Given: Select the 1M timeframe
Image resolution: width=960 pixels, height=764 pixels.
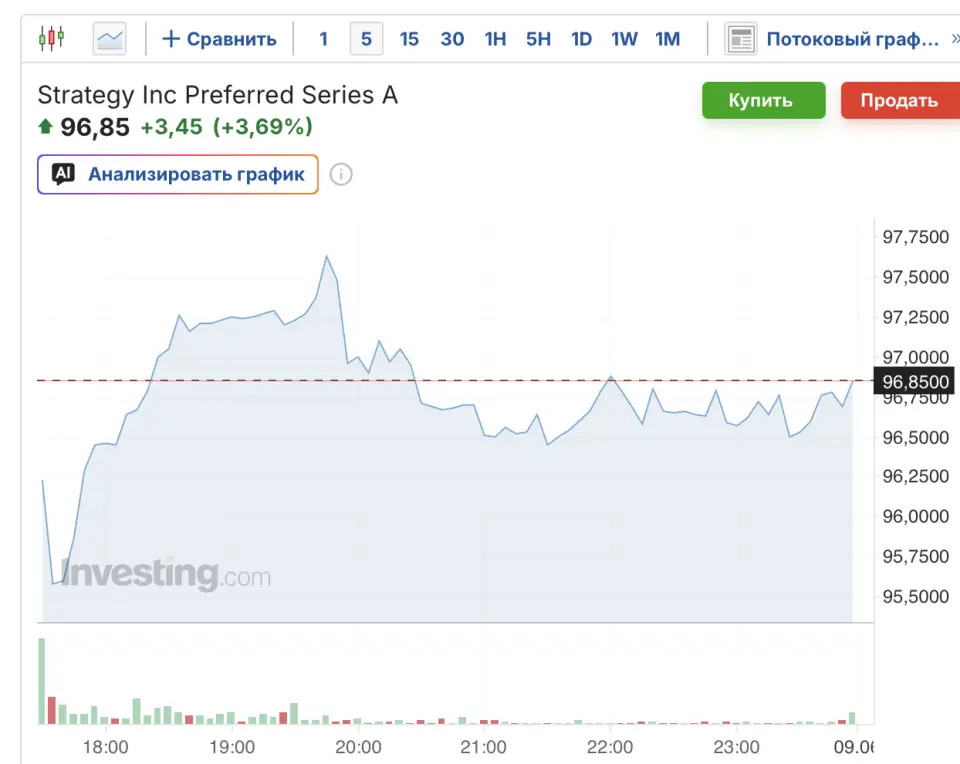Looking at the screenshot, I should pos(667,39).
